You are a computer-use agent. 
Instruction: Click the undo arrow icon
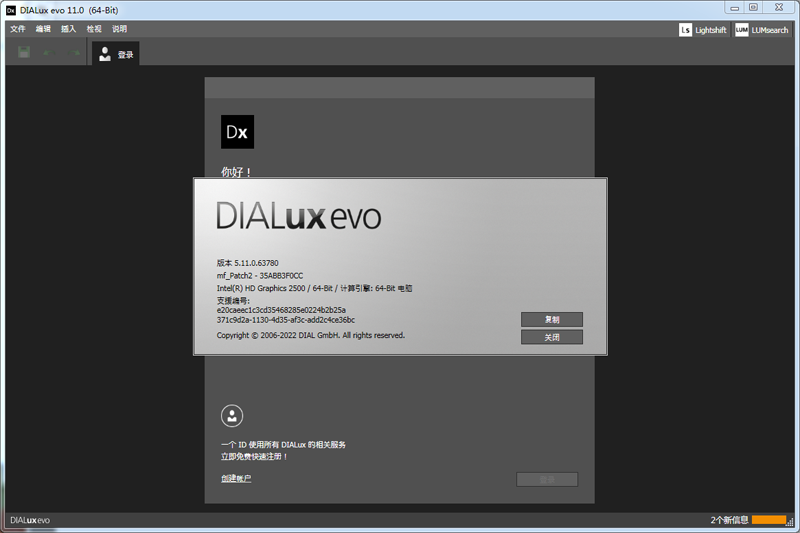pos(49,53)
